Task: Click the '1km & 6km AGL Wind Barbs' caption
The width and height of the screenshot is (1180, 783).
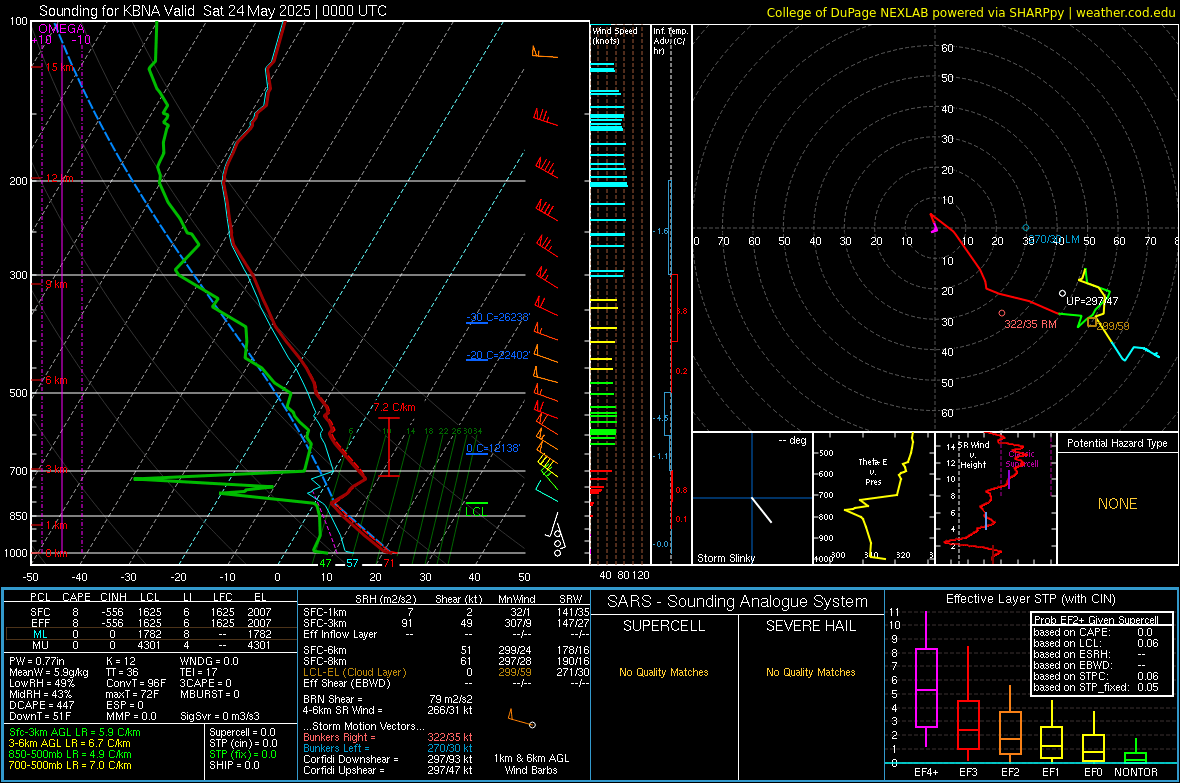Action: (x=531, y=764)
